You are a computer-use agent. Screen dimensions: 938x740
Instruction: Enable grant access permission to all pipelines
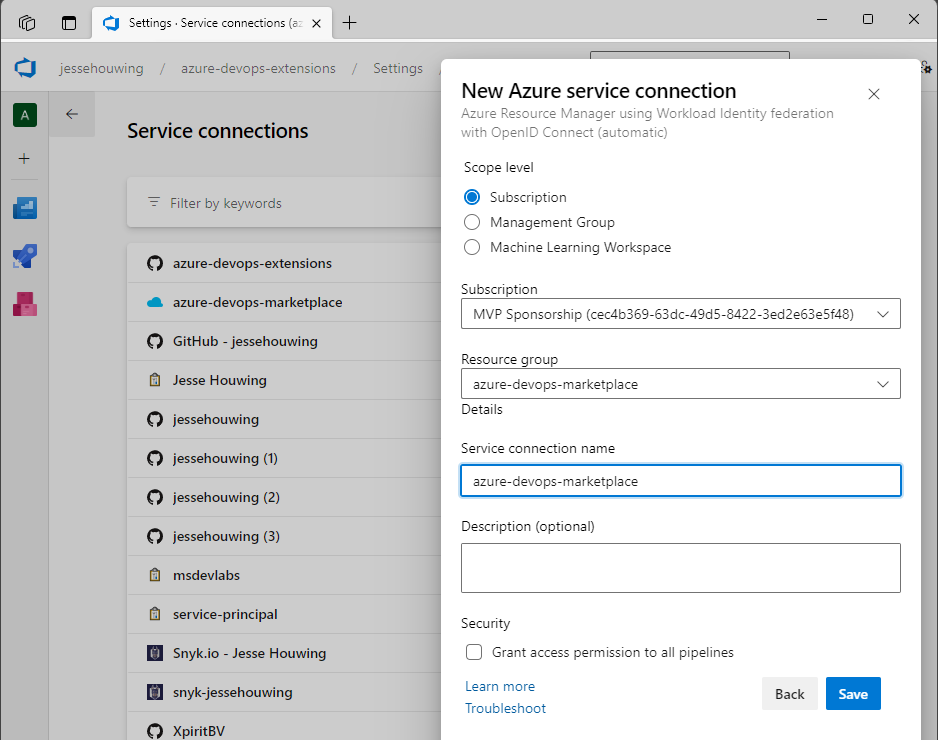(474, 652)
